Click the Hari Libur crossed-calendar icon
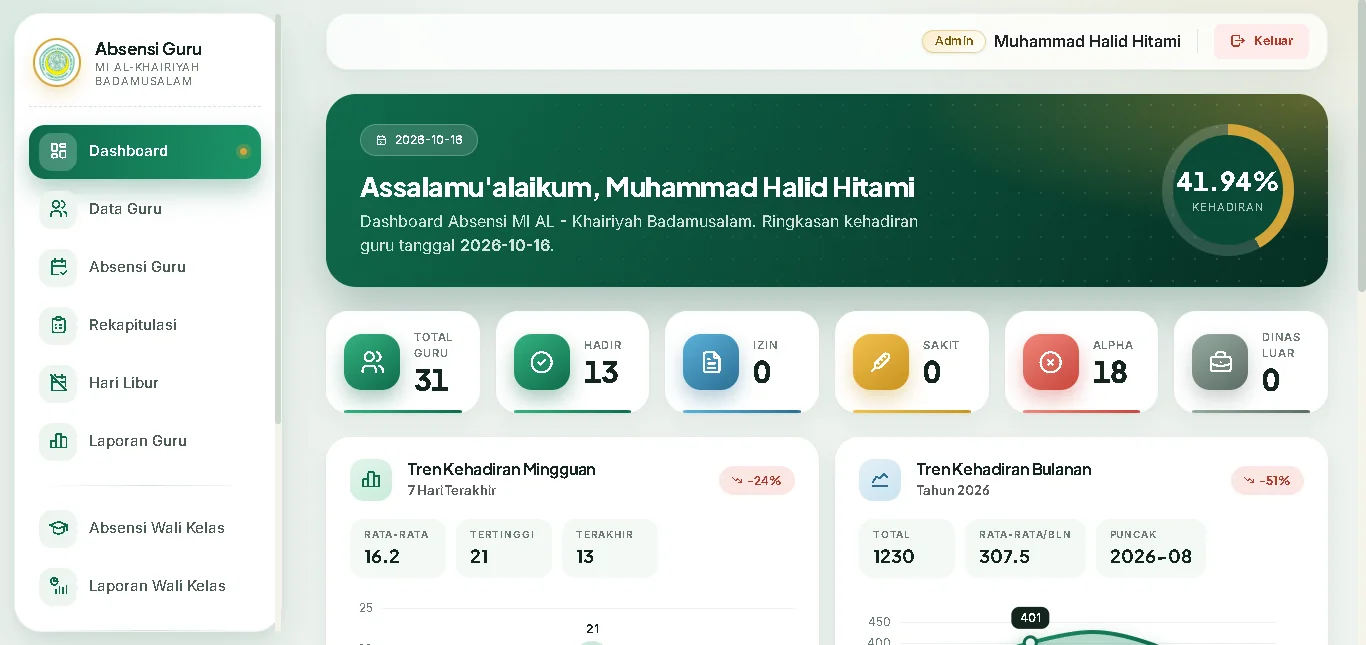 (58, 383)
